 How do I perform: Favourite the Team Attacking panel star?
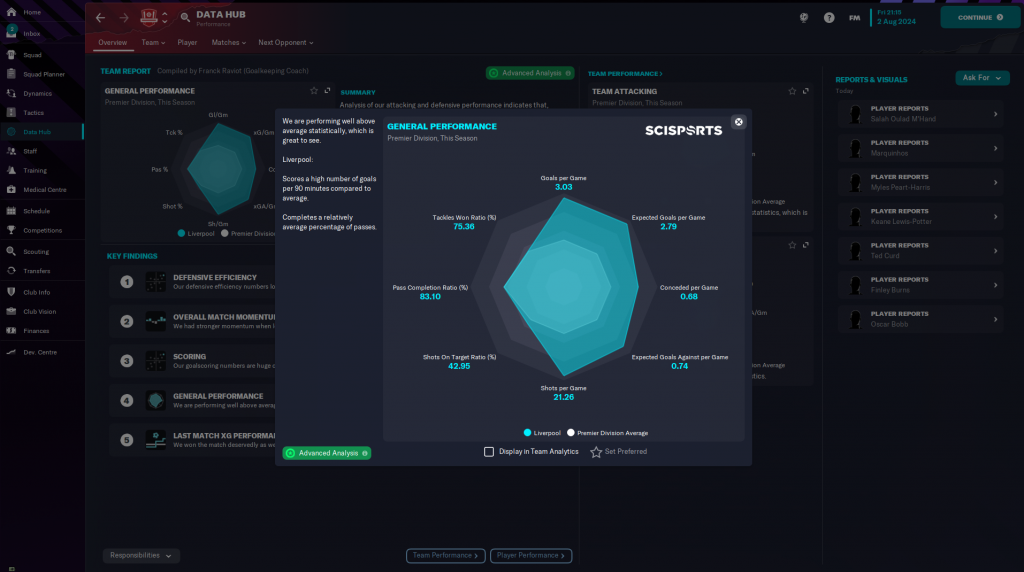pos(792,91)
